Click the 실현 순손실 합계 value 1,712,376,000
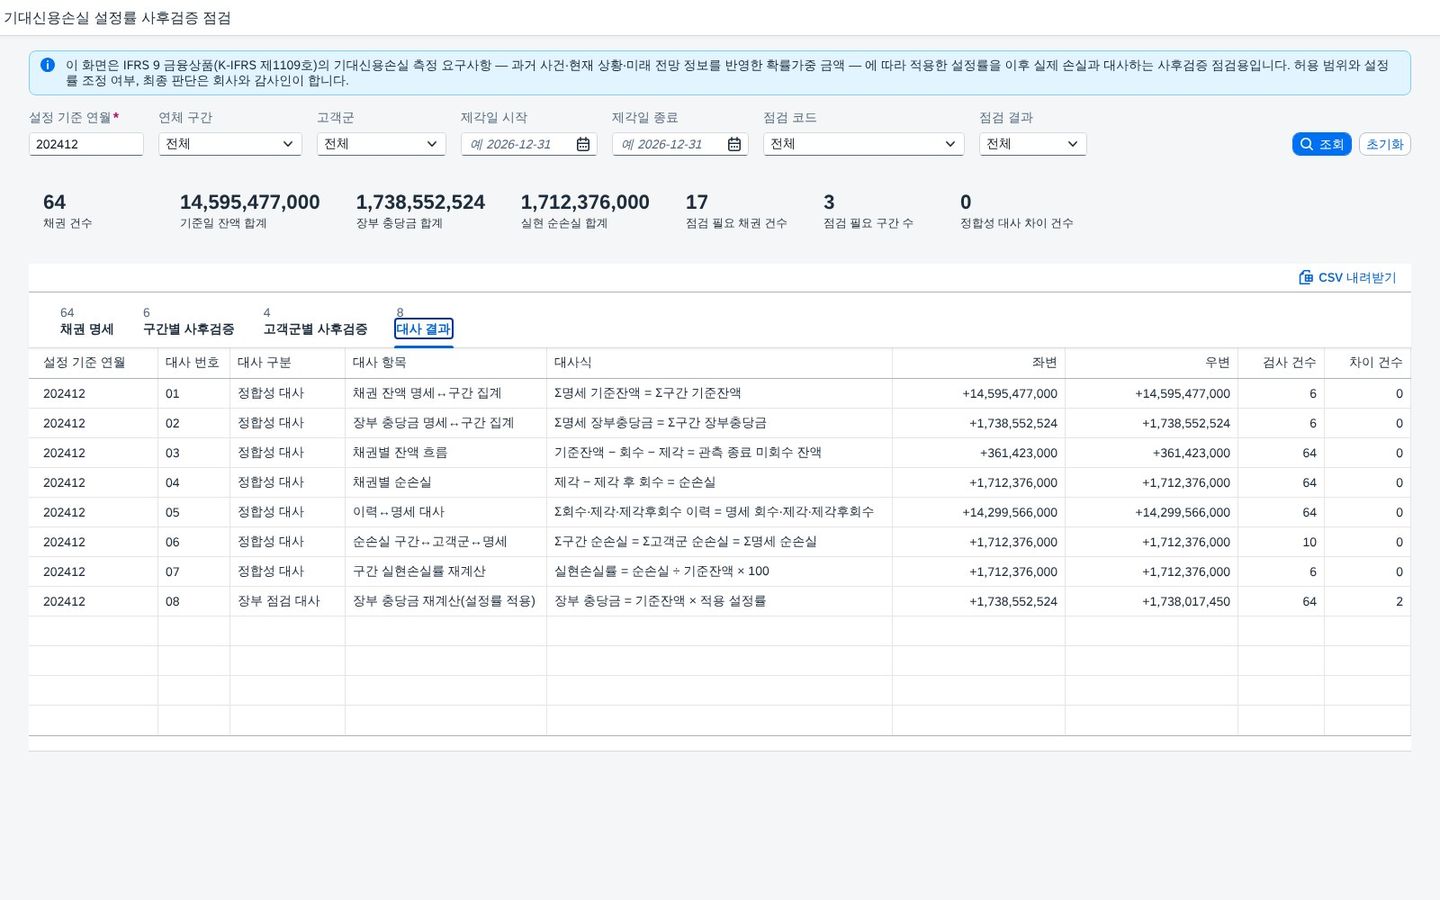This screenshot has width=1440, height=900. (x=585, y=203)
